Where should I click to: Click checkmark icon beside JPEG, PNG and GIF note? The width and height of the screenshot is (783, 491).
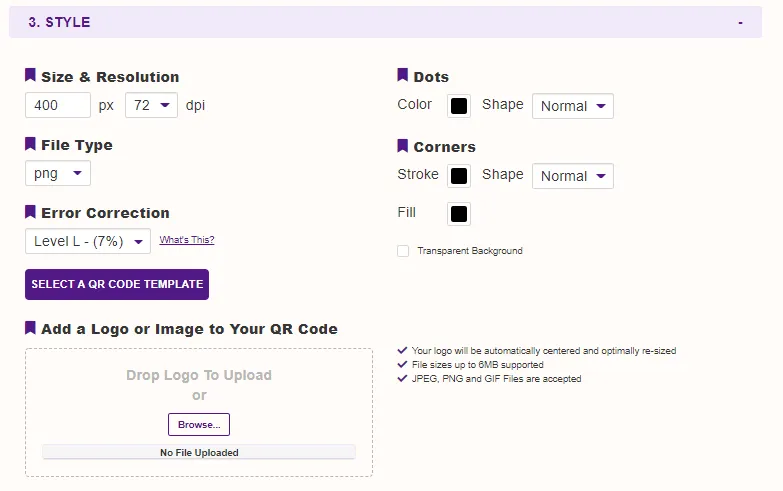[x=402, y=378]
